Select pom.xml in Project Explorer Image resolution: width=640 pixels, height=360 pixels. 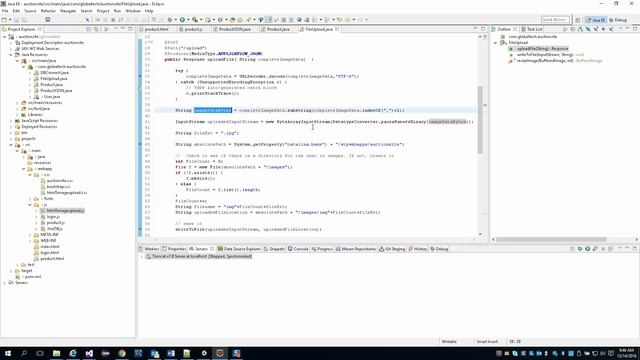(32, 277)
